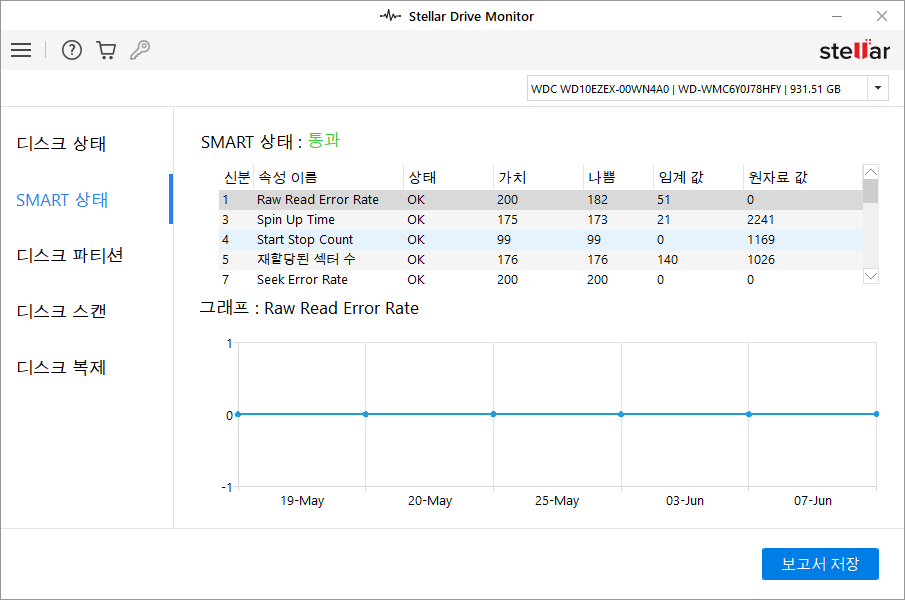
Task: Select the Spin Up Time row
Action: pos(296,220)
